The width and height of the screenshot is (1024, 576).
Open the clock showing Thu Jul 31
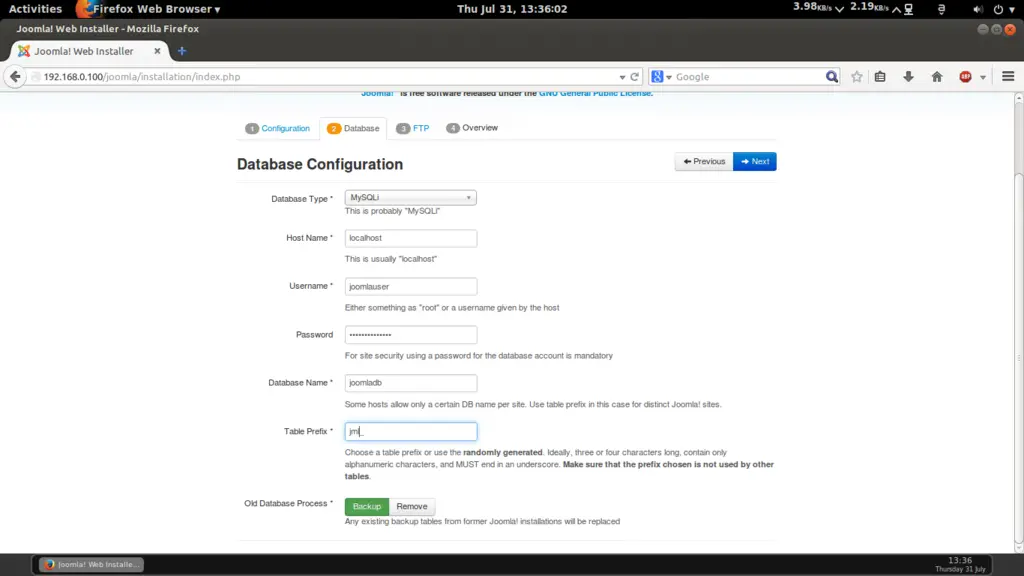point(512,9)
